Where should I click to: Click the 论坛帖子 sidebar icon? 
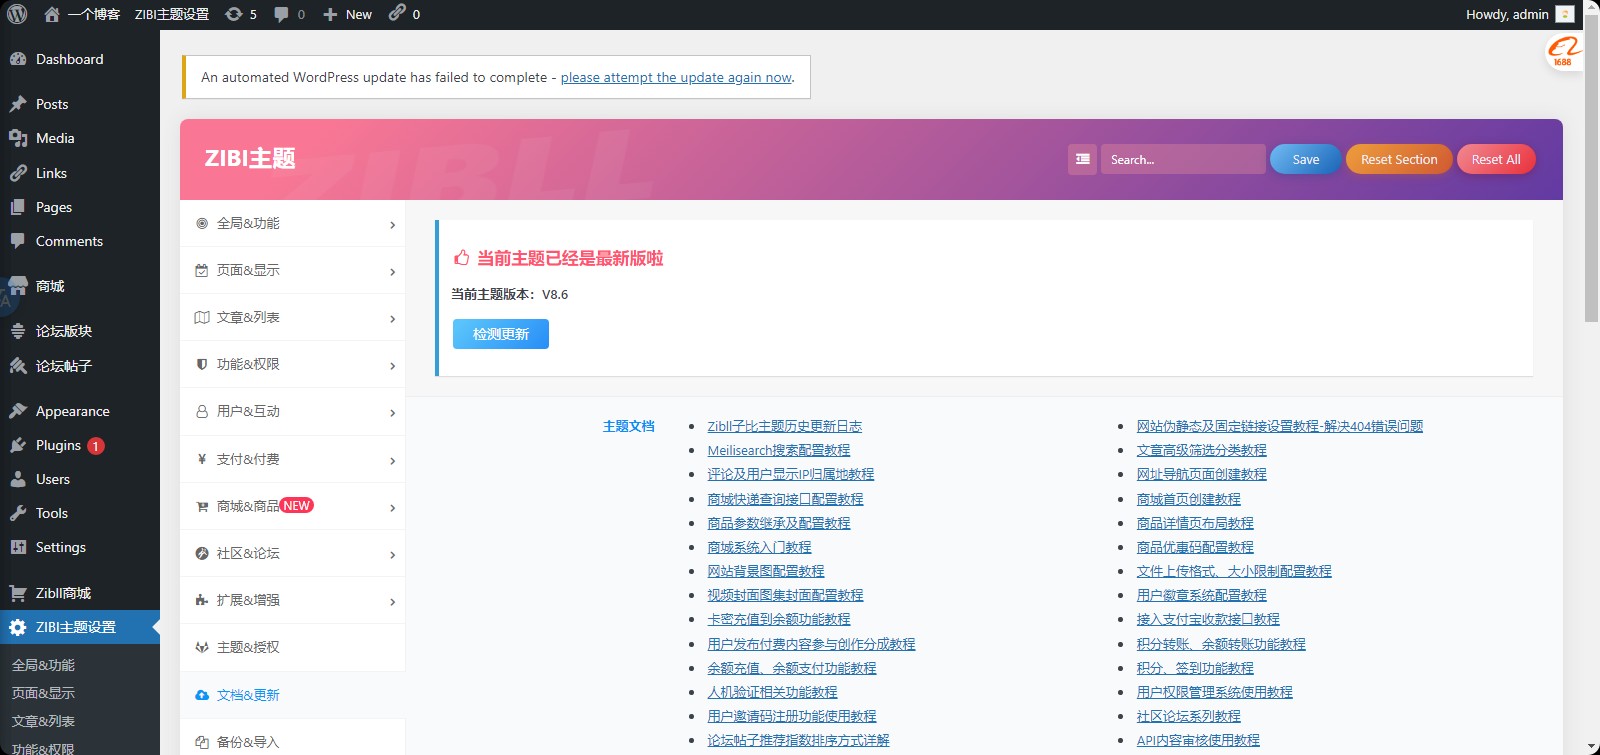click(x=18, y=366)
